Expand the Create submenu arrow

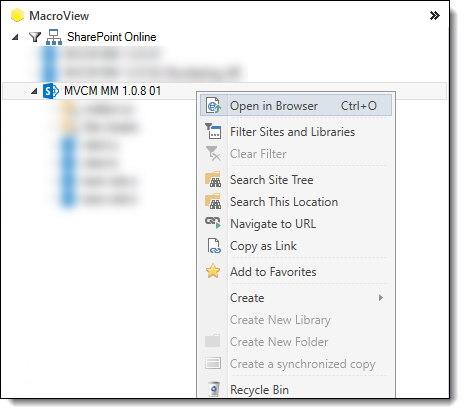pyautogui.click(x=381, y=298)
